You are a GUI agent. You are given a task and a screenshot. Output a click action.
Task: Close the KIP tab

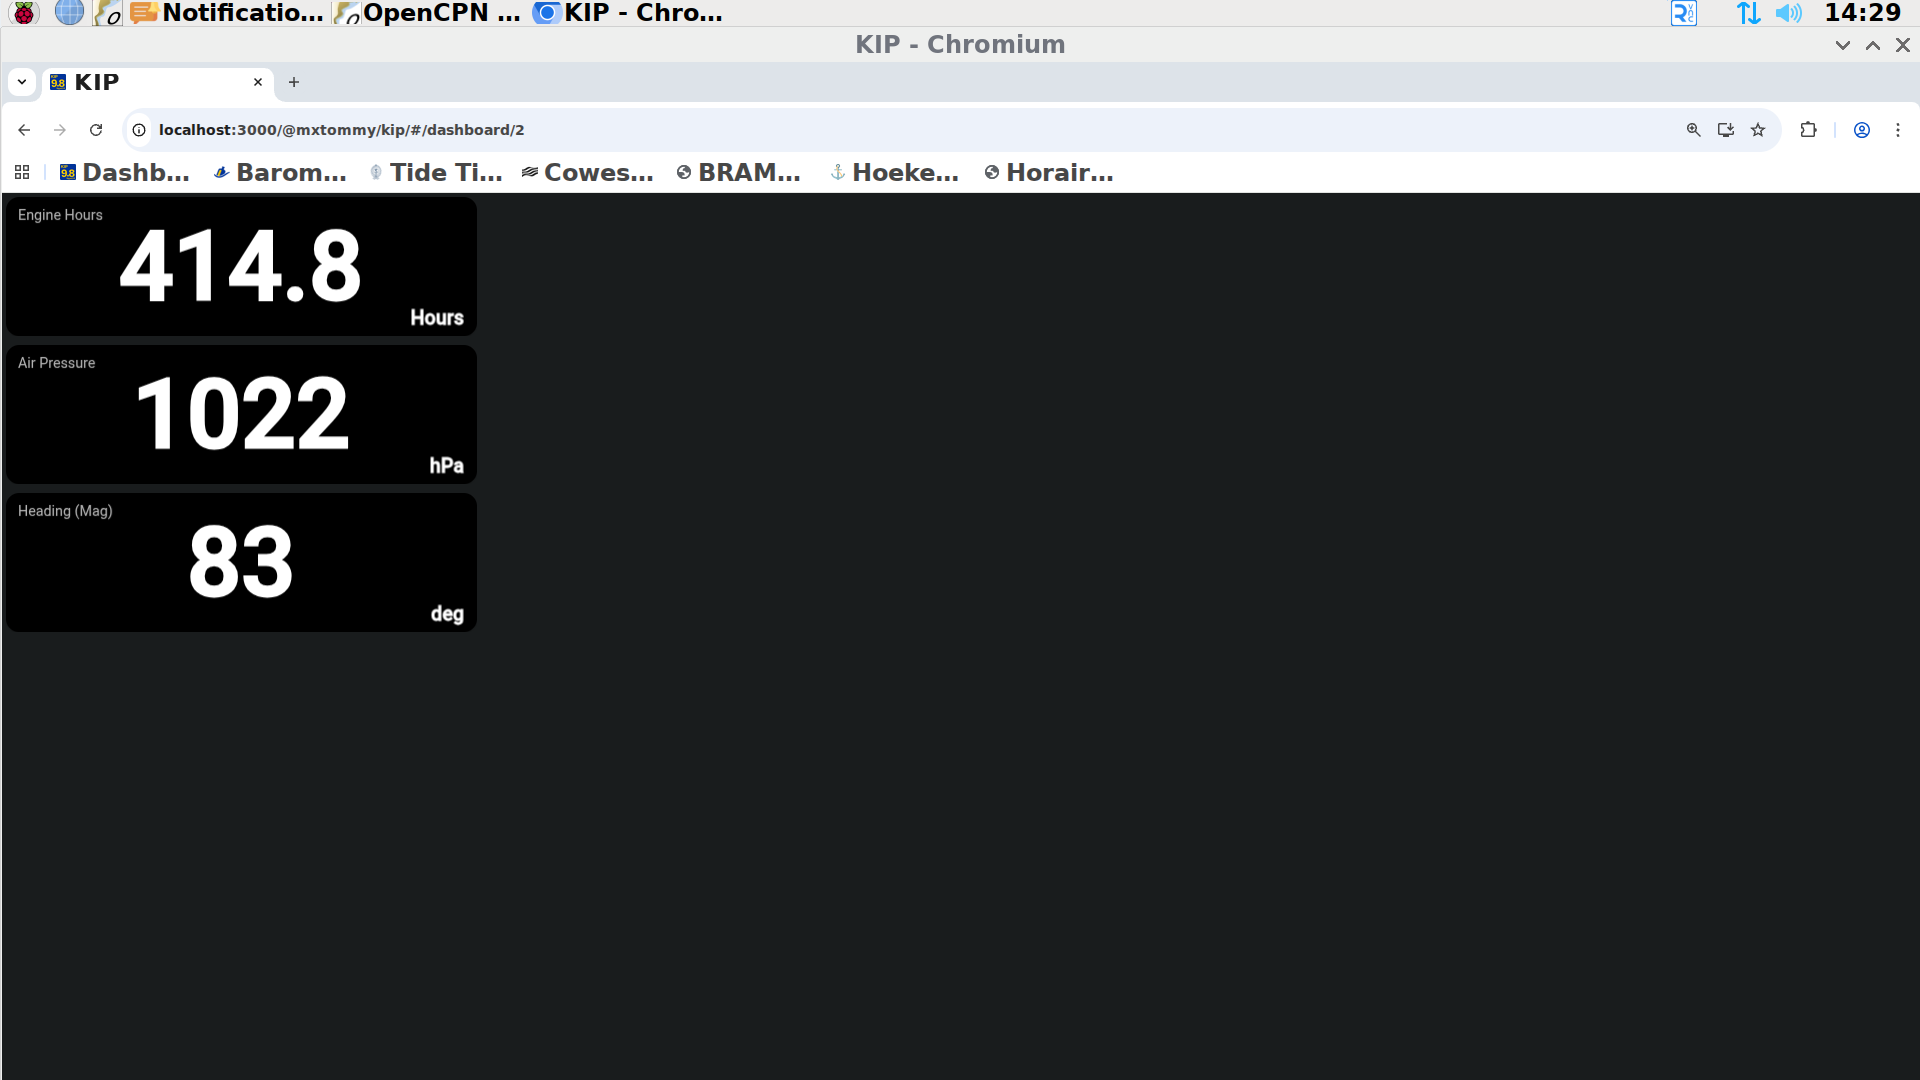click(x=258, y=82)
